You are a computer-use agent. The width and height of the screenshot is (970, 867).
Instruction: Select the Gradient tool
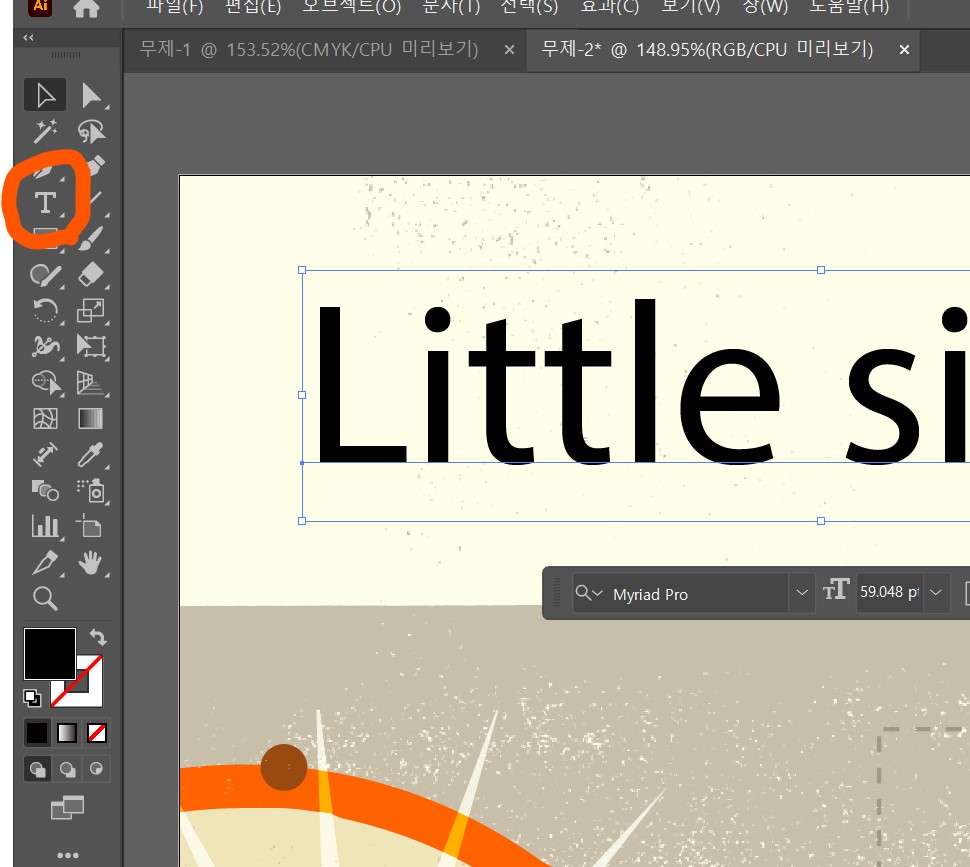tap(92, 419)
